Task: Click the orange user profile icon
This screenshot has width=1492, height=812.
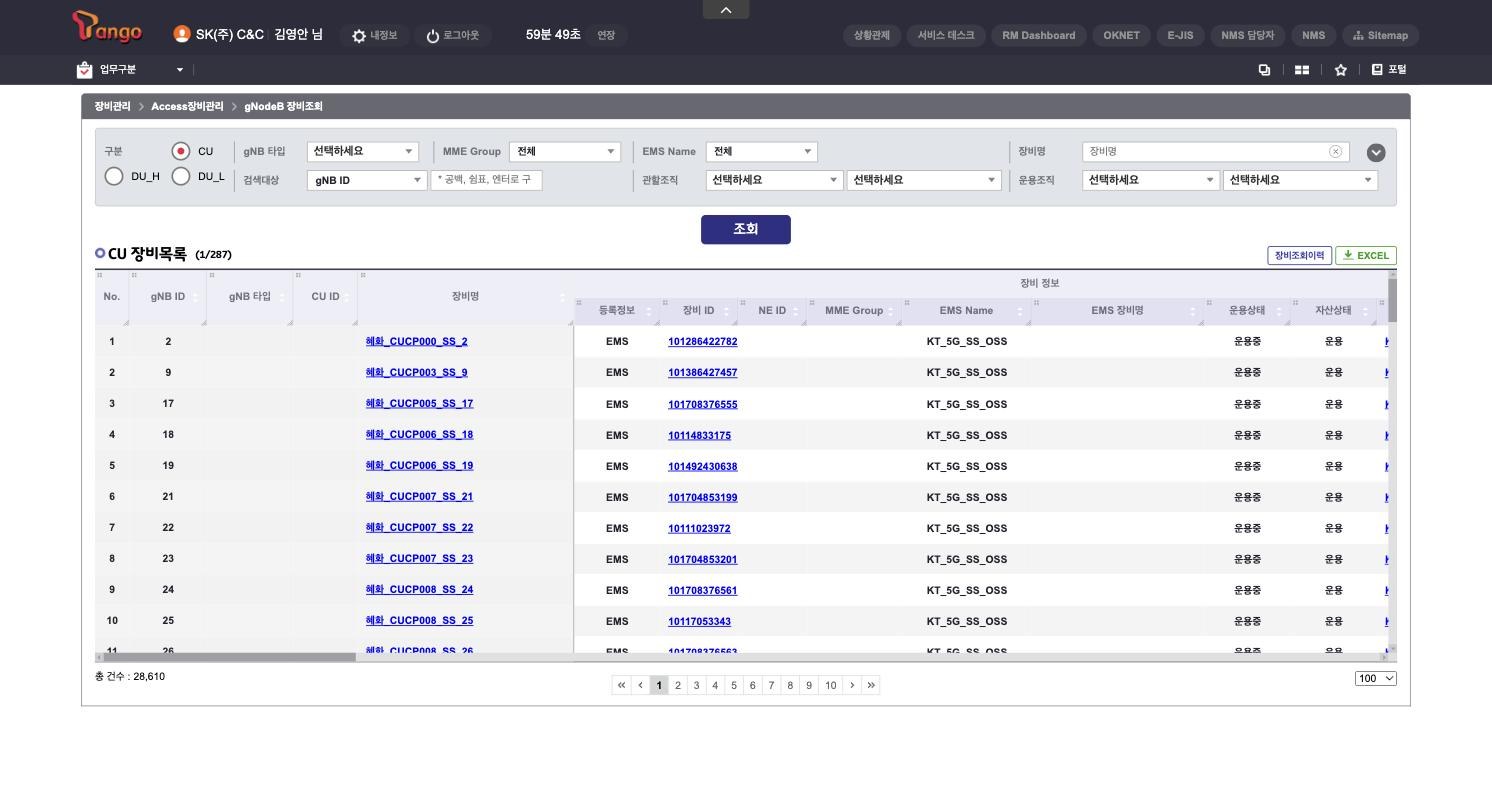Action: 181,34
